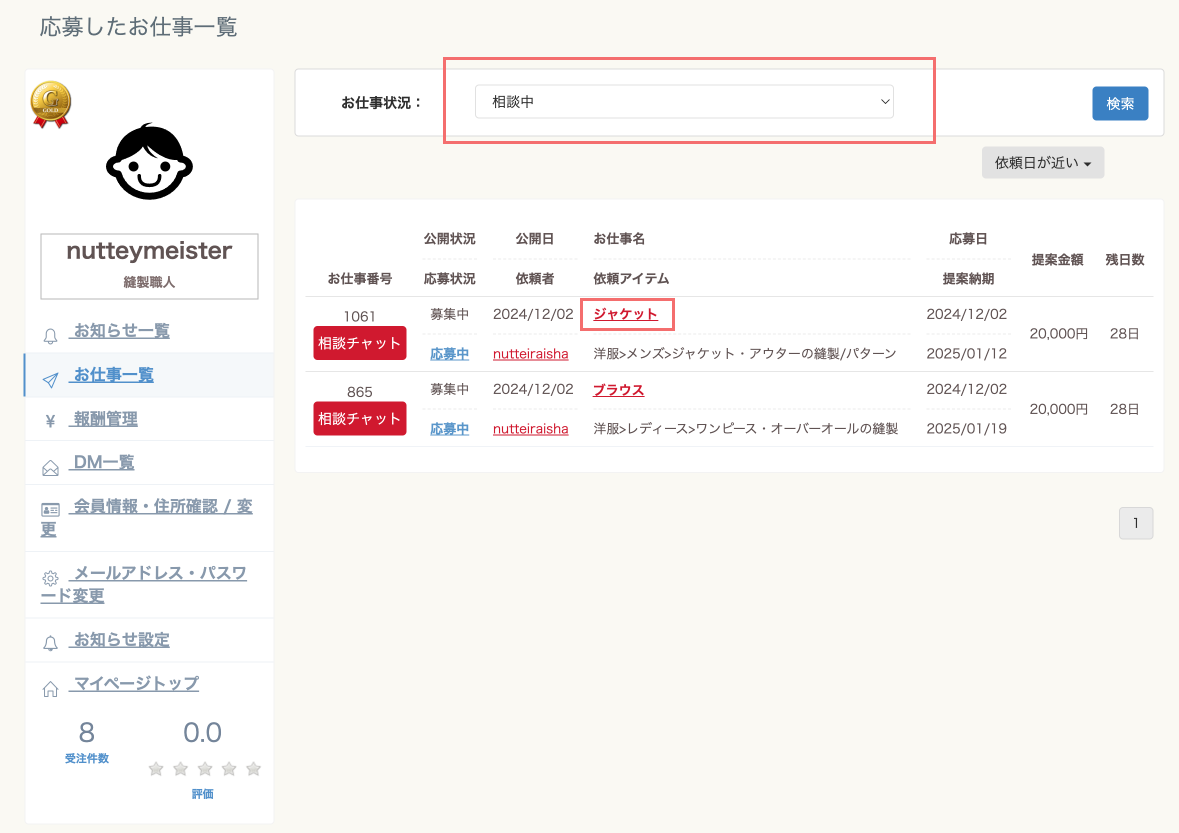The height and width of the screenshot is (833, 1179).
Task: Click the ID card icon beside 会員情報
Action: tap(50, 510)
